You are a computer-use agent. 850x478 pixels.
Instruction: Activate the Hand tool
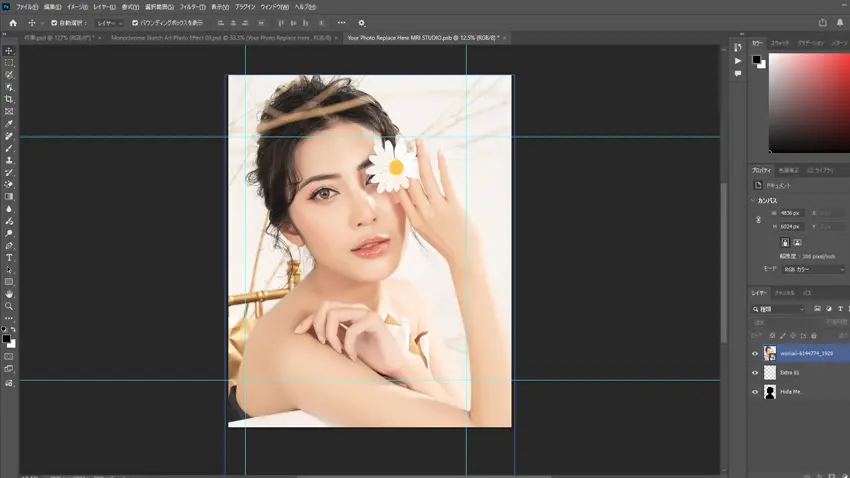click(x=9, y=294)
